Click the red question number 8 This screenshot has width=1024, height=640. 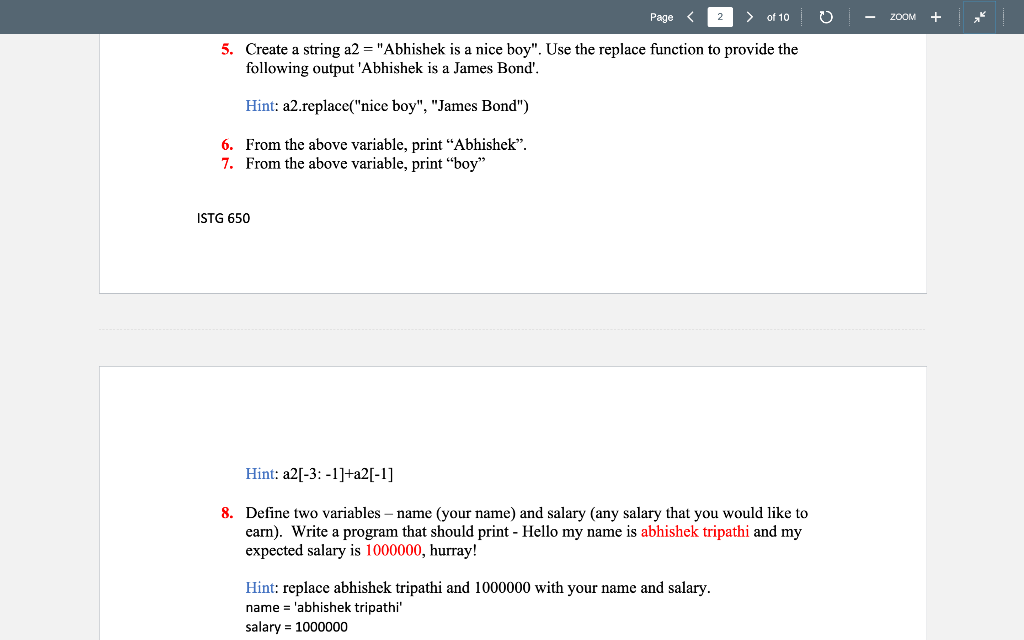pyautogui.click(x=226, y=512)
